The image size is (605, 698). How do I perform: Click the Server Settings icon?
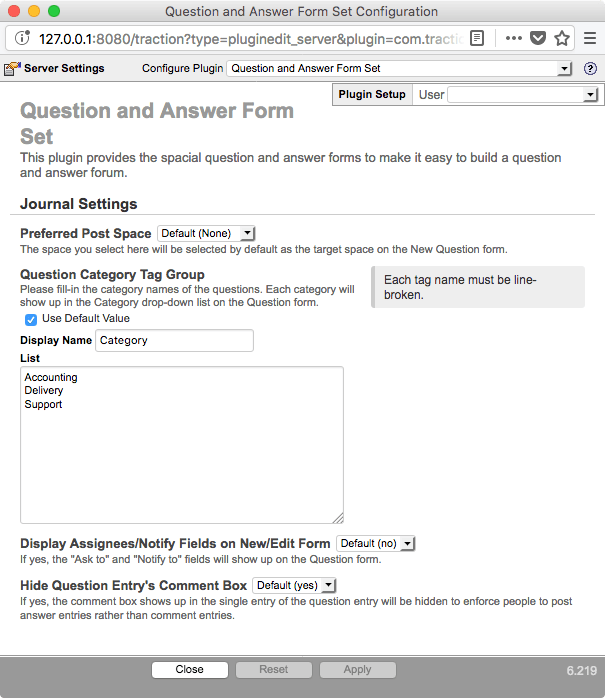point(12,69)
